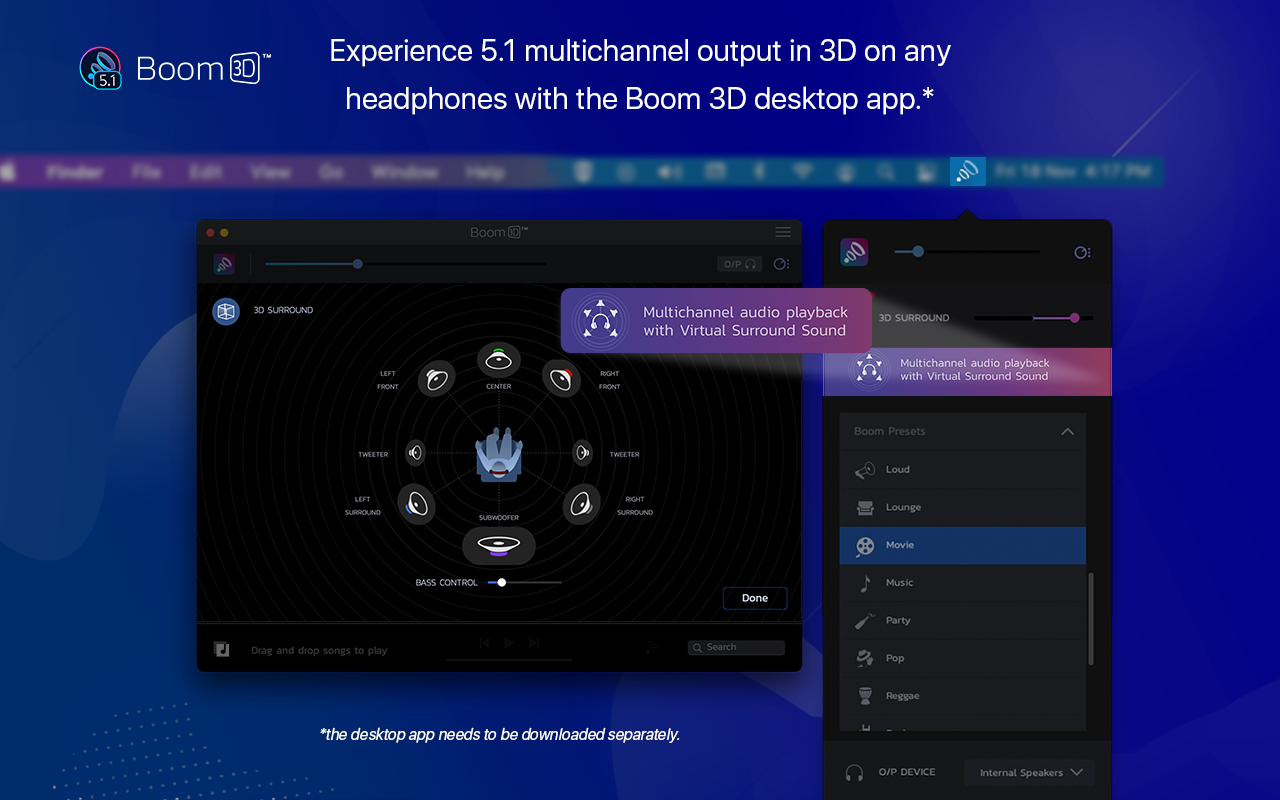Image resolution: width=1280 pixels, height=800 pixels.
Task: Click the Left Surround speaker
Action: 417,505
